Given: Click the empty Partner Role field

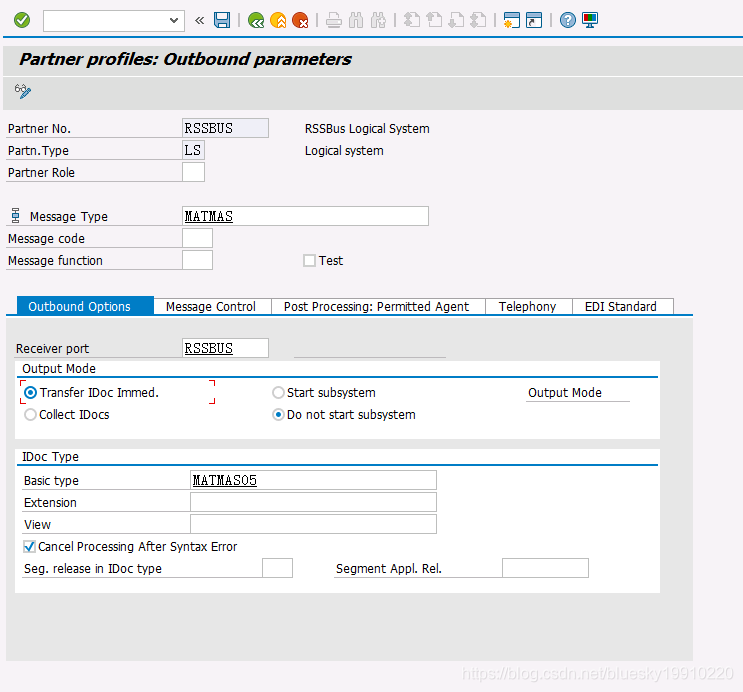Looking at the screenshot, I should pos(193,172).
